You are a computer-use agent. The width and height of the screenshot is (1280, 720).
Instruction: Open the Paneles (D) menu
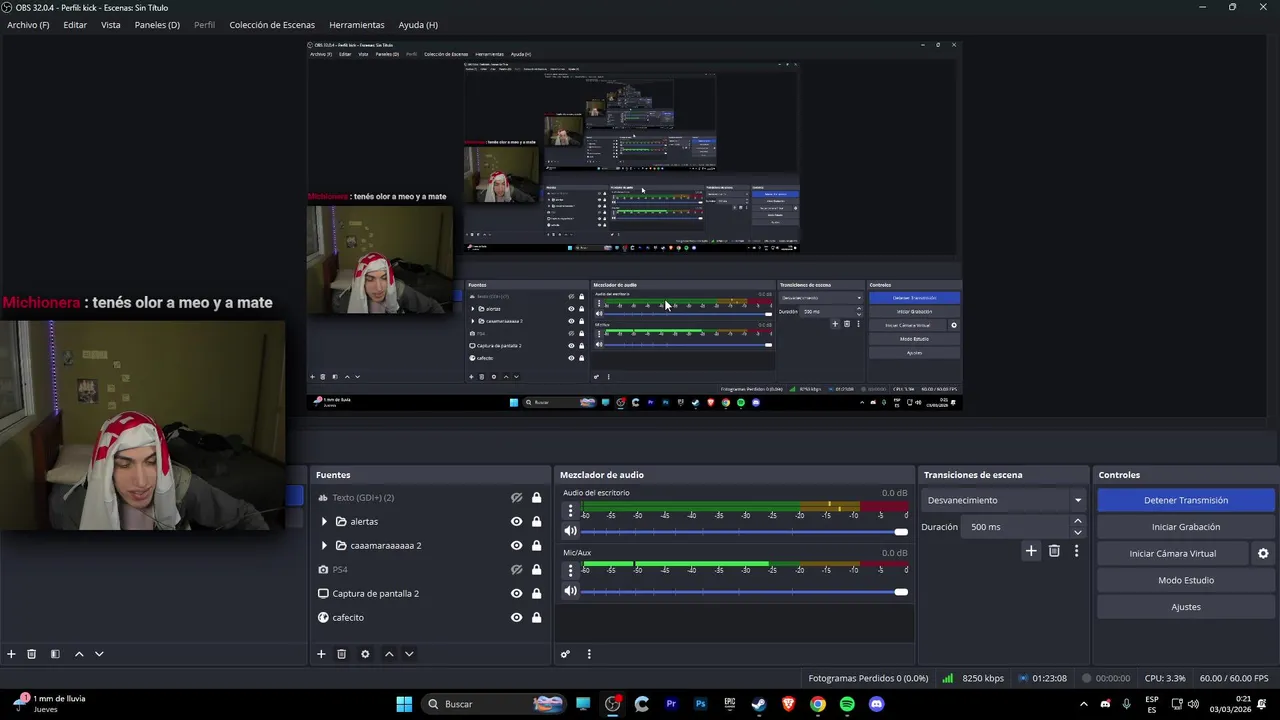point(157,25)
